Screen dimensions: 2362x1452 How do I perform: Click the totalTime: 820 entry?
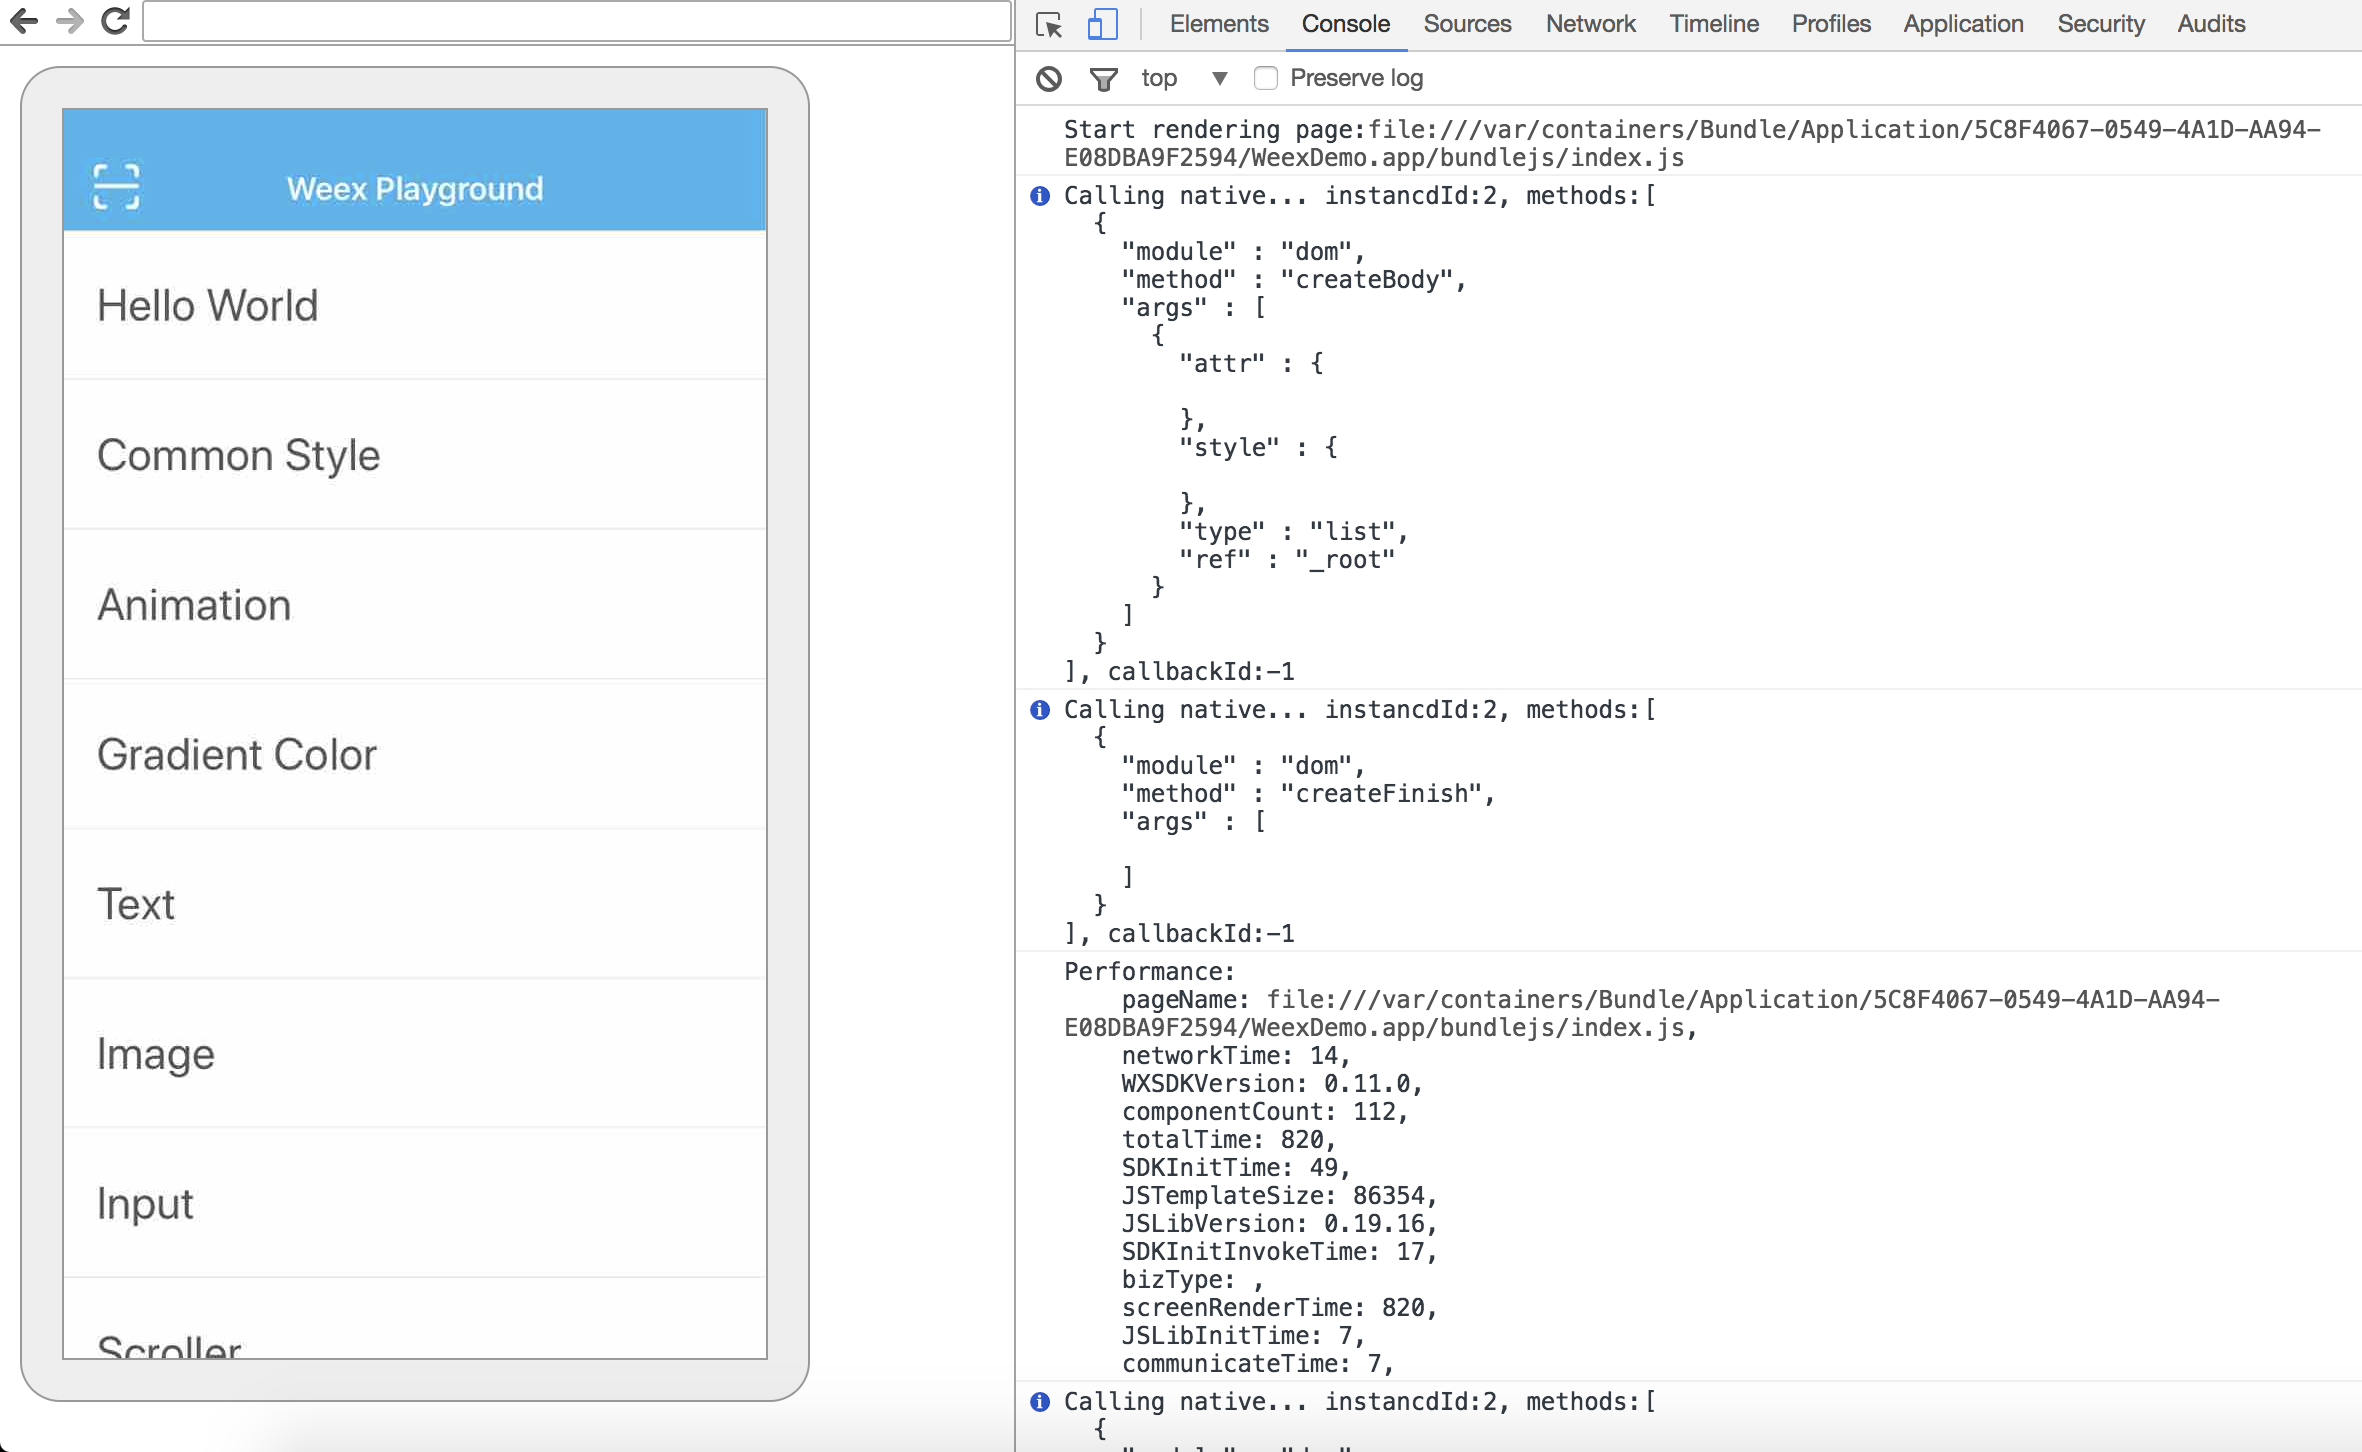1229,1140
